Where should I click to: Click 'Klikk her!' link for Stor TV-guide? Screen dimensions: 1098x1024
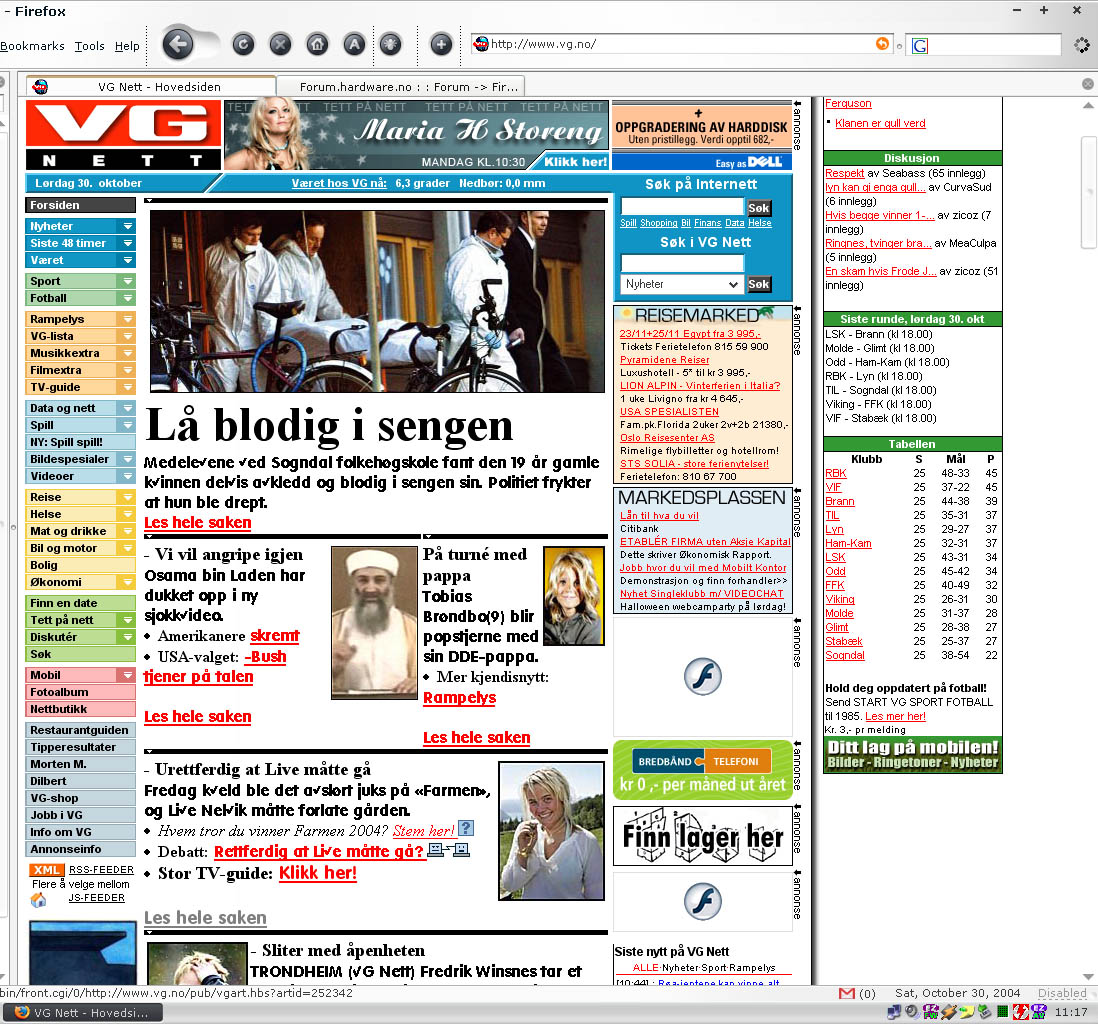[x=318, y=873]
